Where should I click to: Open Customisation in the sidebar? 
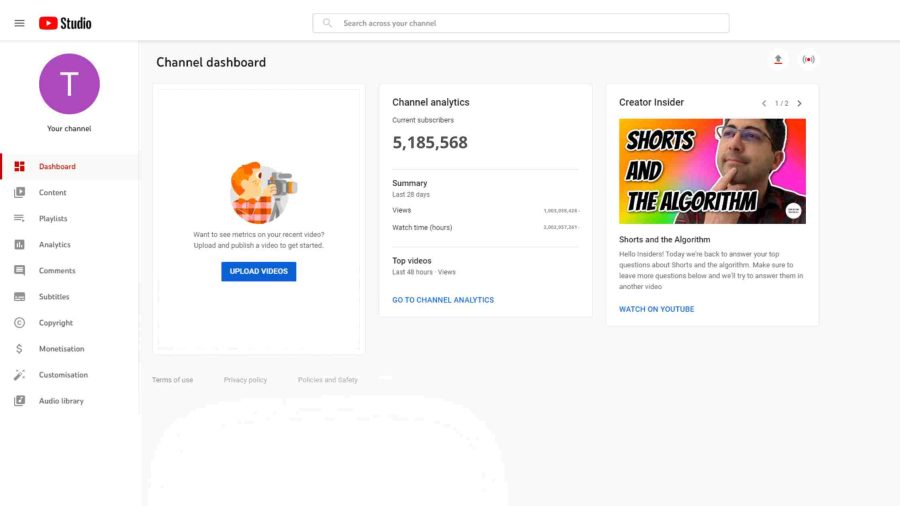point(63,375)
